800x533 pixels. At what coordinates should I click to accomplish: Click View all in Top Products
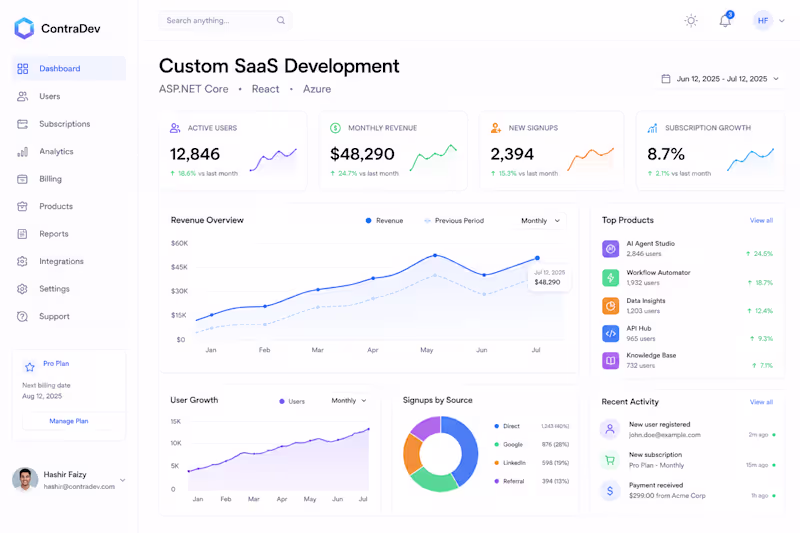[x=761, y=220]
